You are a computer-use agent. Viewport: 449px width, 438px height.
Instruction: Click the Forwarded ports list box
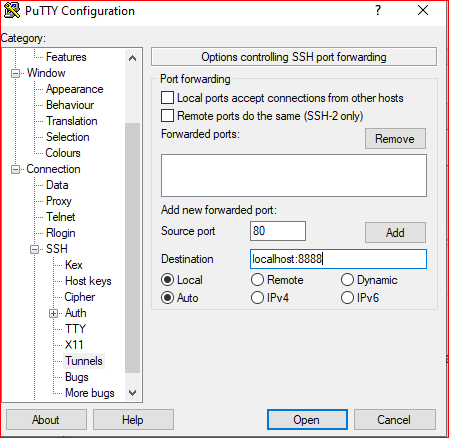point(294,175)
